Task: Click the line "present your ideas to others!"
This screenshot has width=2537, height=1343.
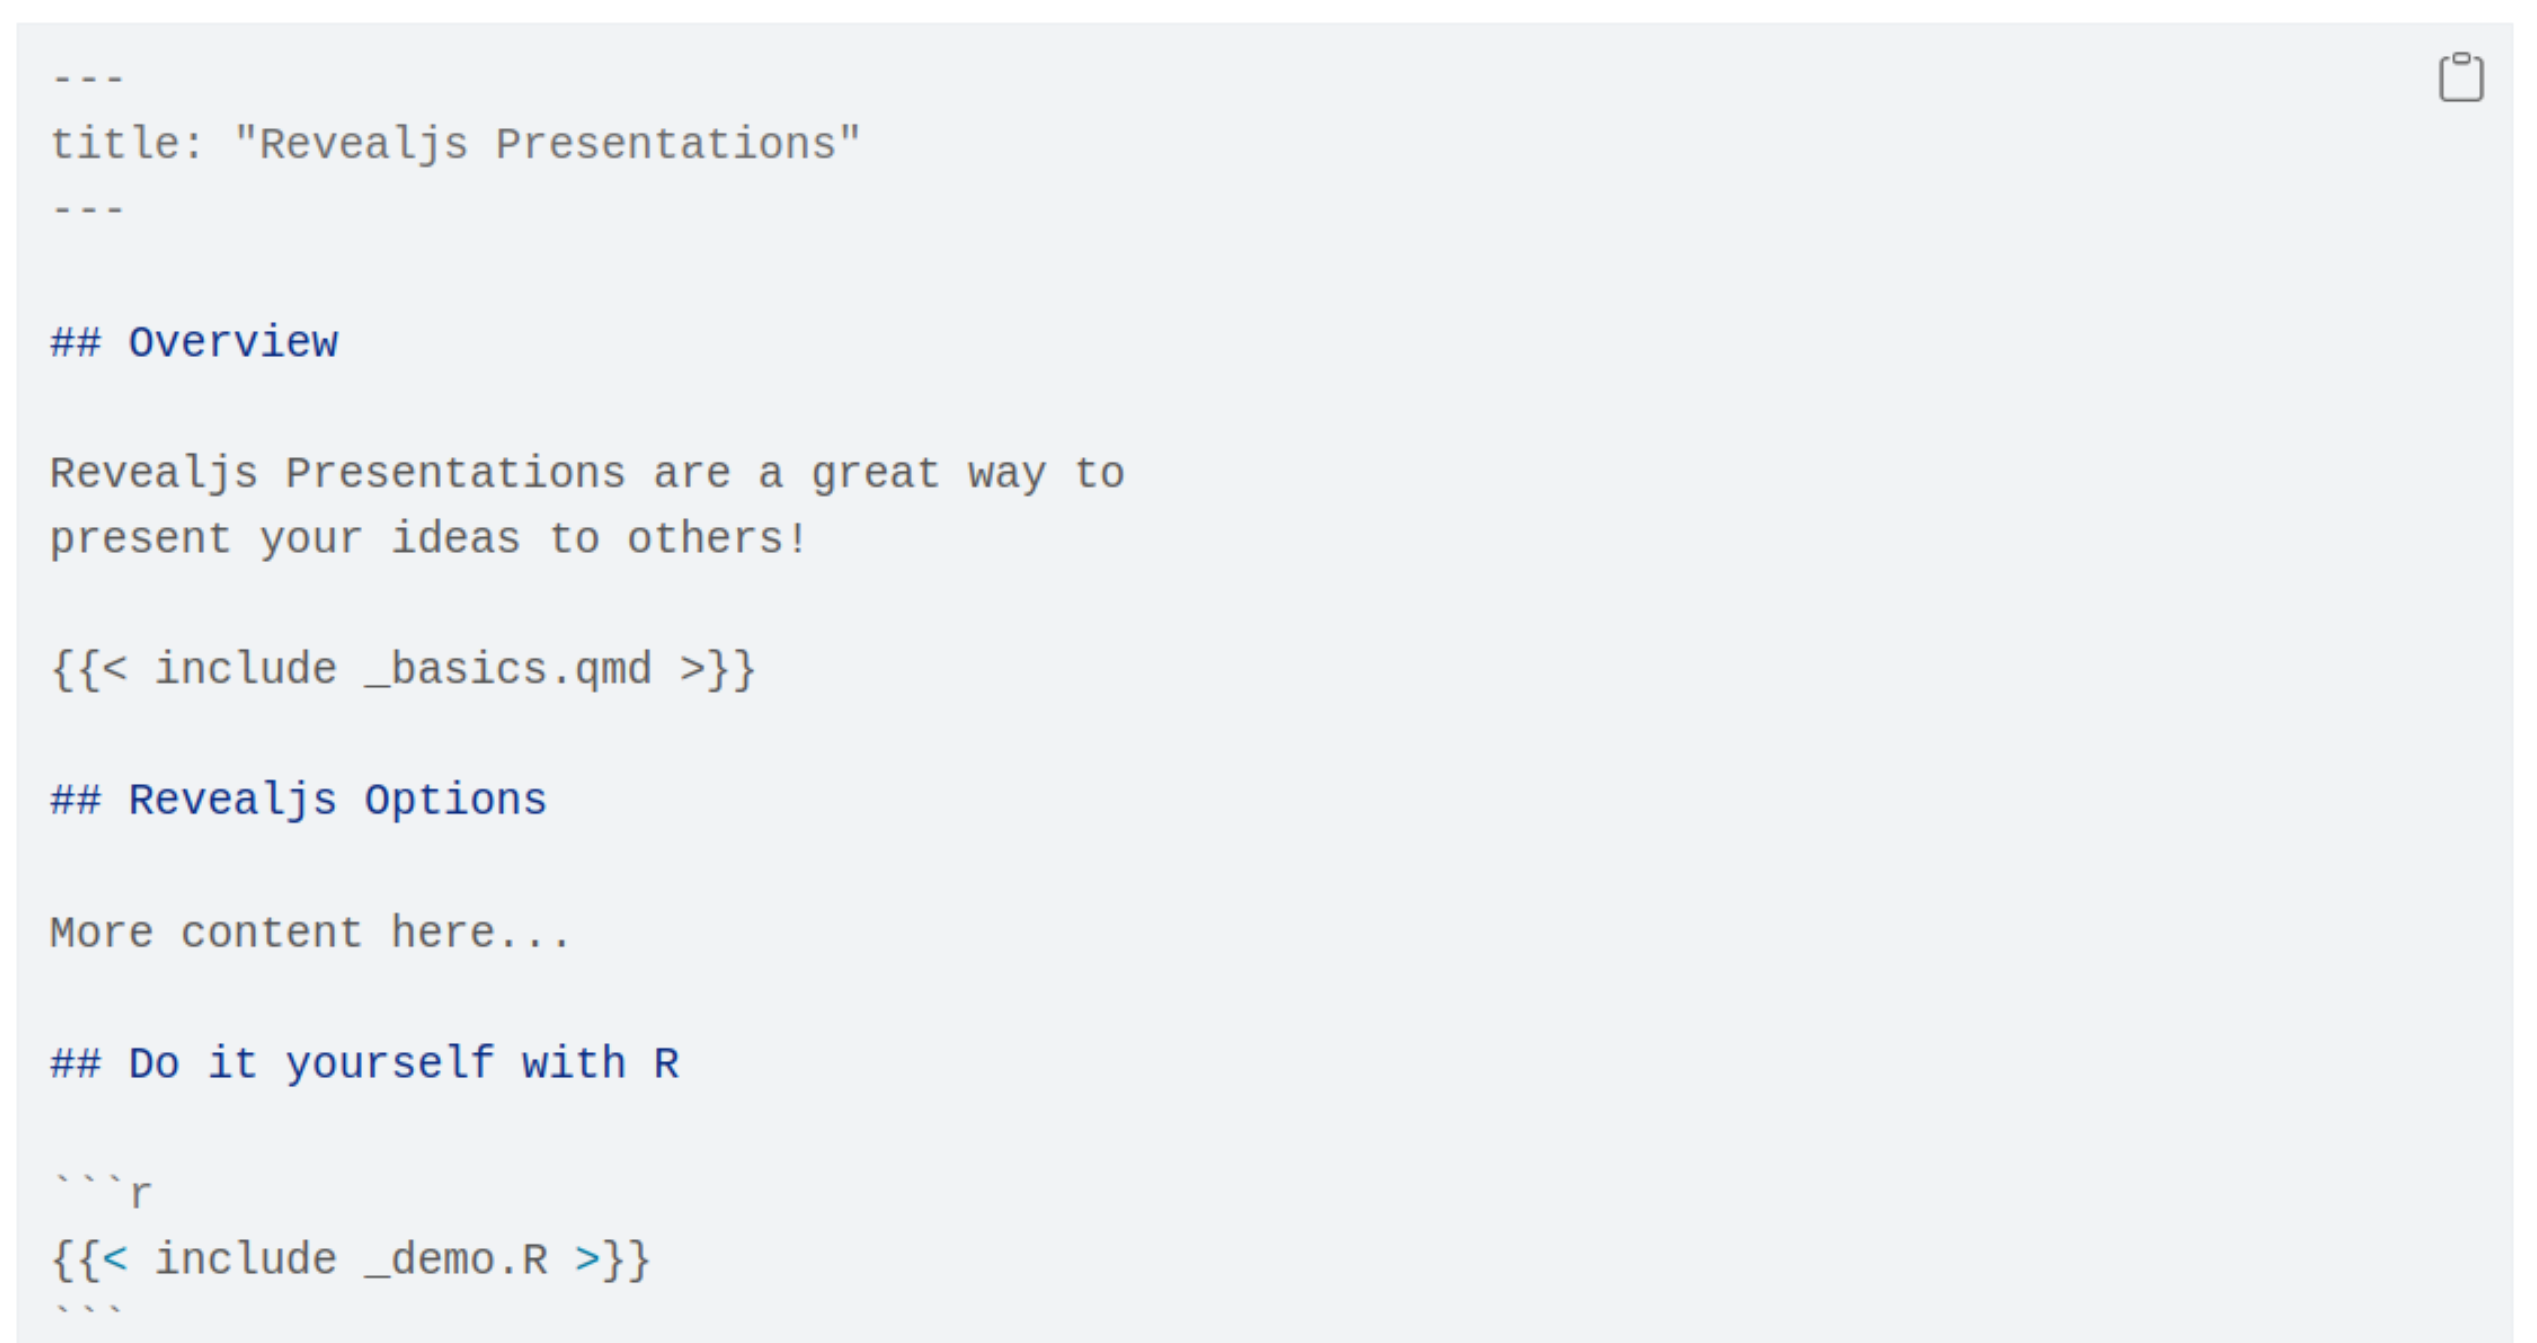Action: (428, 540)
